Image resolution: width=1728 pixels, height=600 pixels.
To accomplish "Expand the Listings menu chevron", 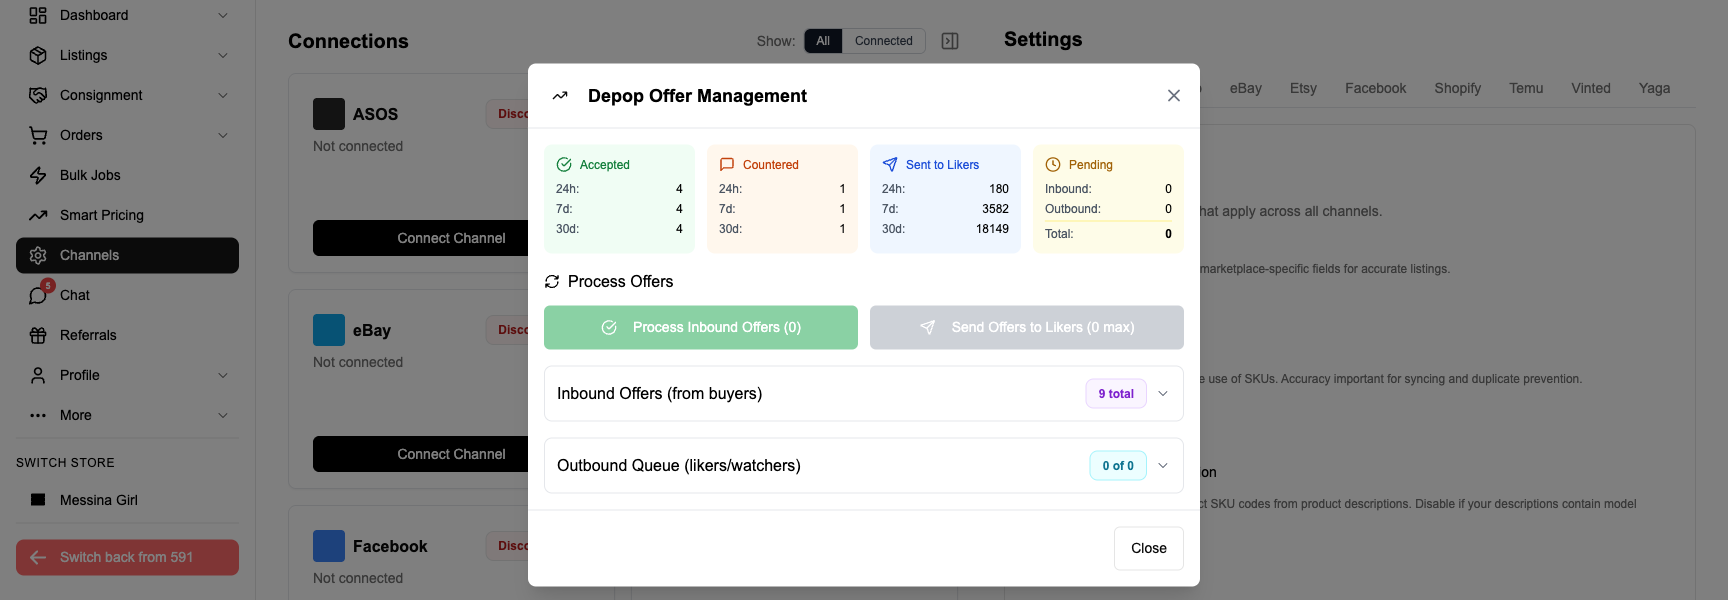I will [x=223, y=55].
